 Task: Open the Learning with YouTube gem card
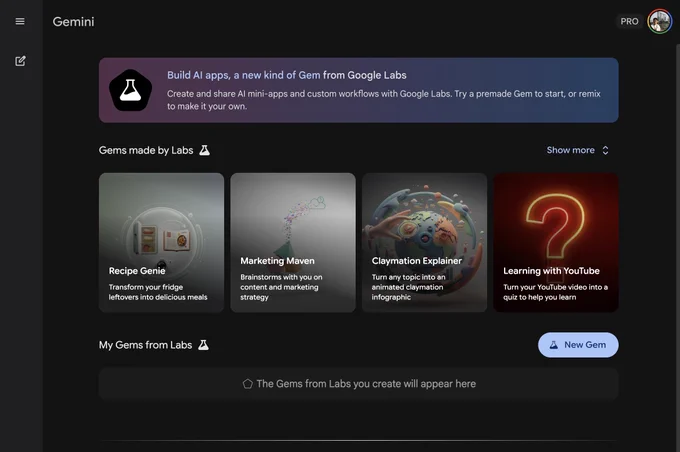tap(556, 242)
